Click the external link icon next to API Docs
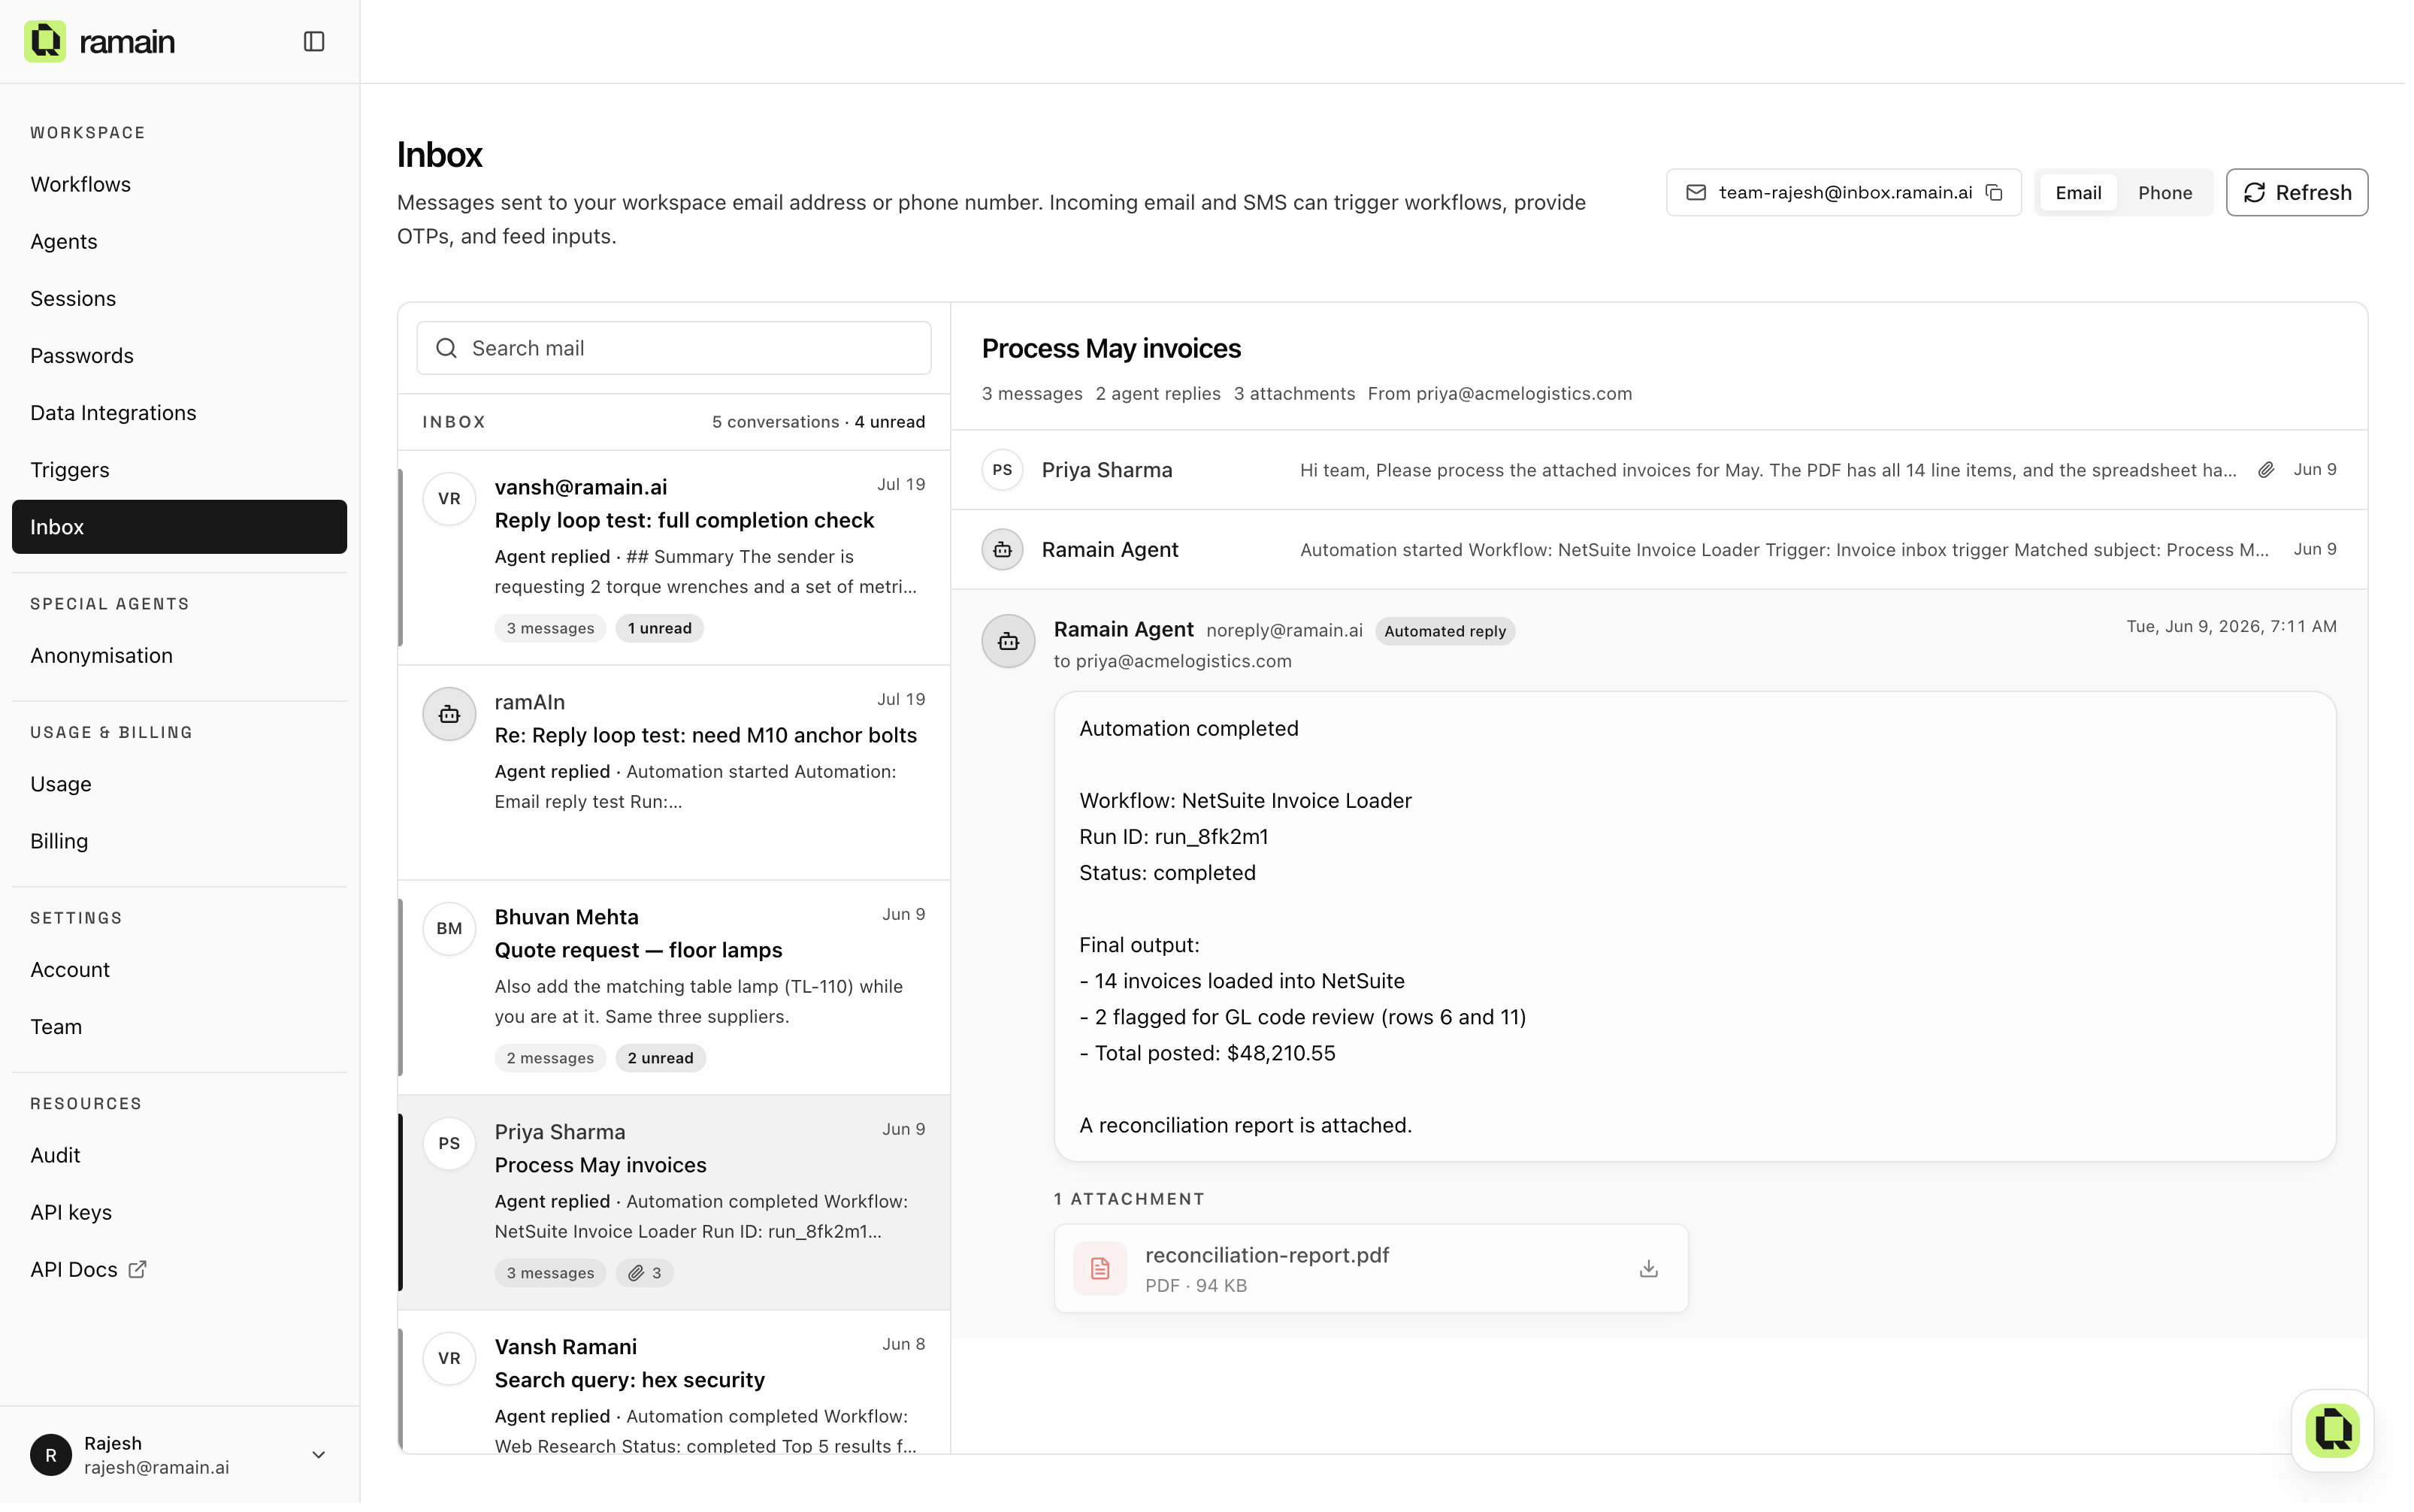 pyautogui.click(x=138, y=1270)
